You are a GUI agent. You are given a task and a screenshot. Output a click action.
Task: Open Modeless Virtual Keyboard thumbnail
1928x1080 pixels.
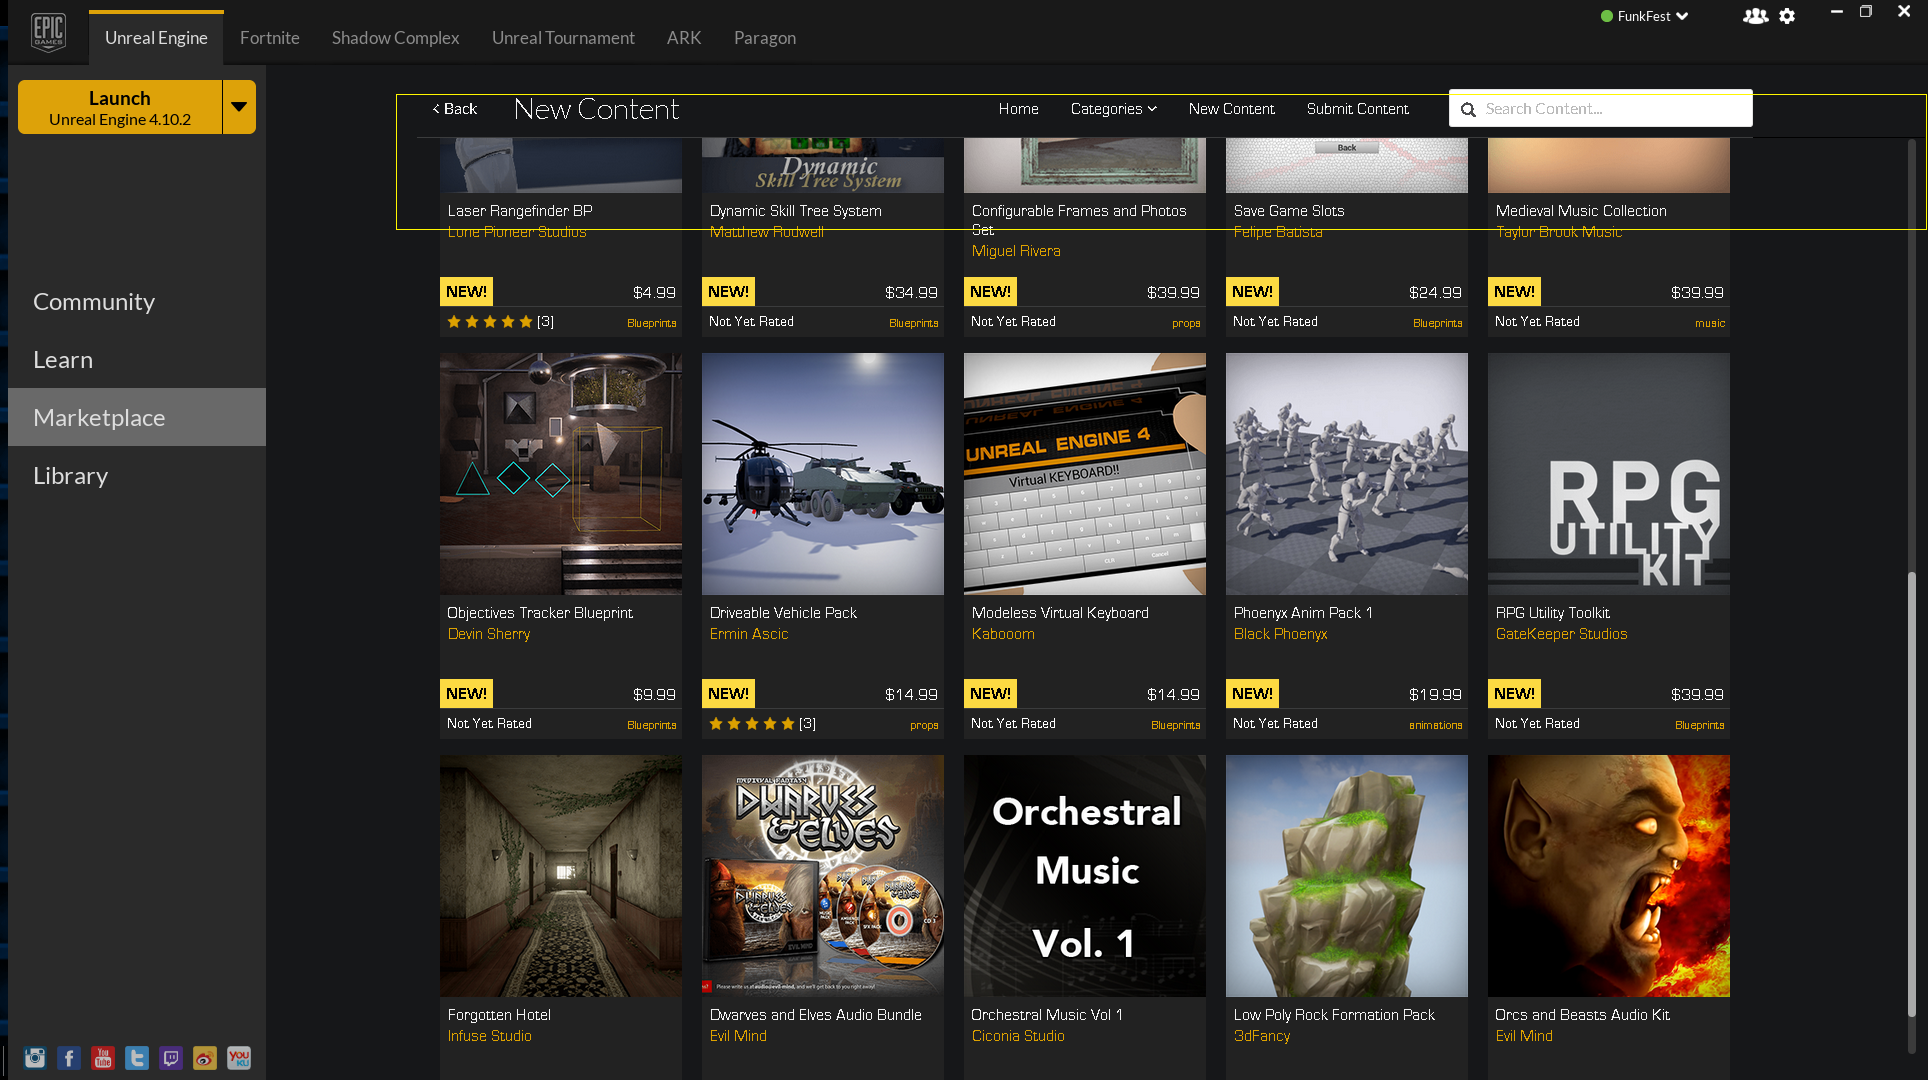pyautogui.click(x=1085, y=474)
